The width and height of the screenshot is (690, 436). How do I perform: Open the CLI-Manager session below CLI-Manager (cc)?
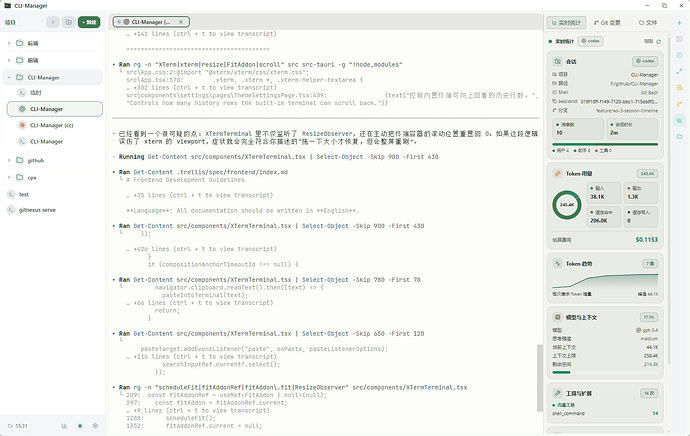point(46,141)
